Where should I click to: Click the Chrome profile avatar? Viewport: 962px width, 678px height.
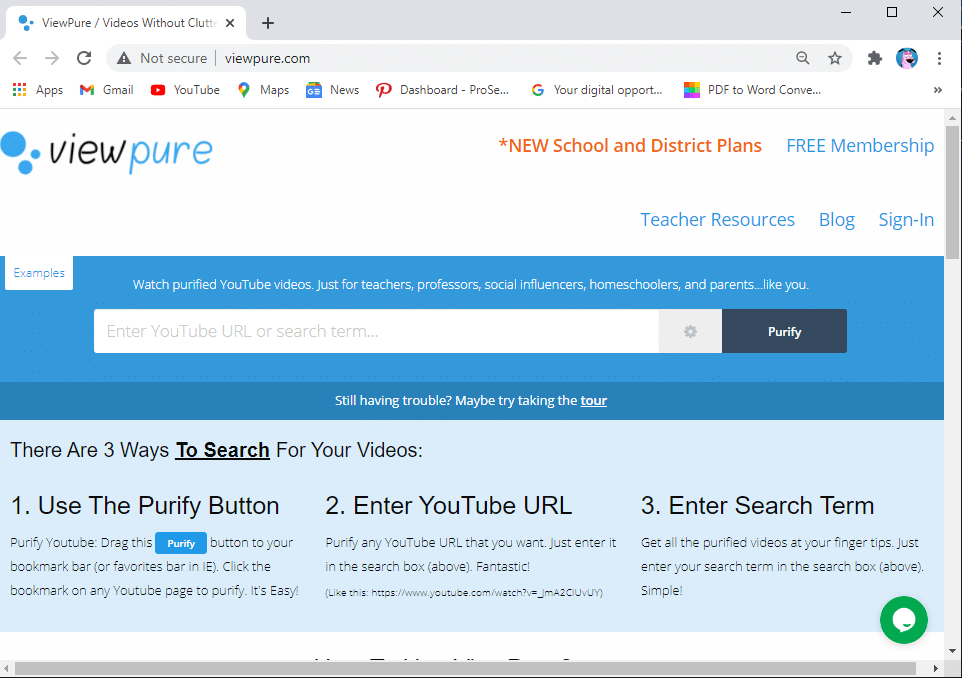pyautogui.click(x=907, y=58)
